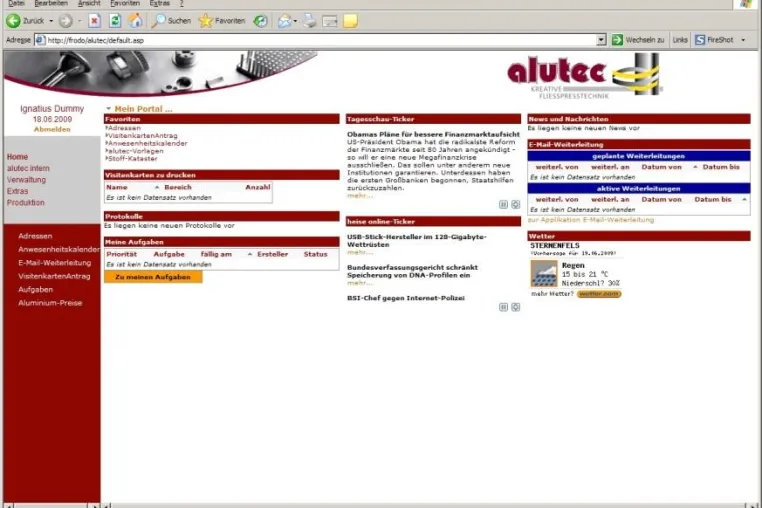Click the Abmelden link
The height and width of the screenshot is (508, 762).
click(52, 129)
